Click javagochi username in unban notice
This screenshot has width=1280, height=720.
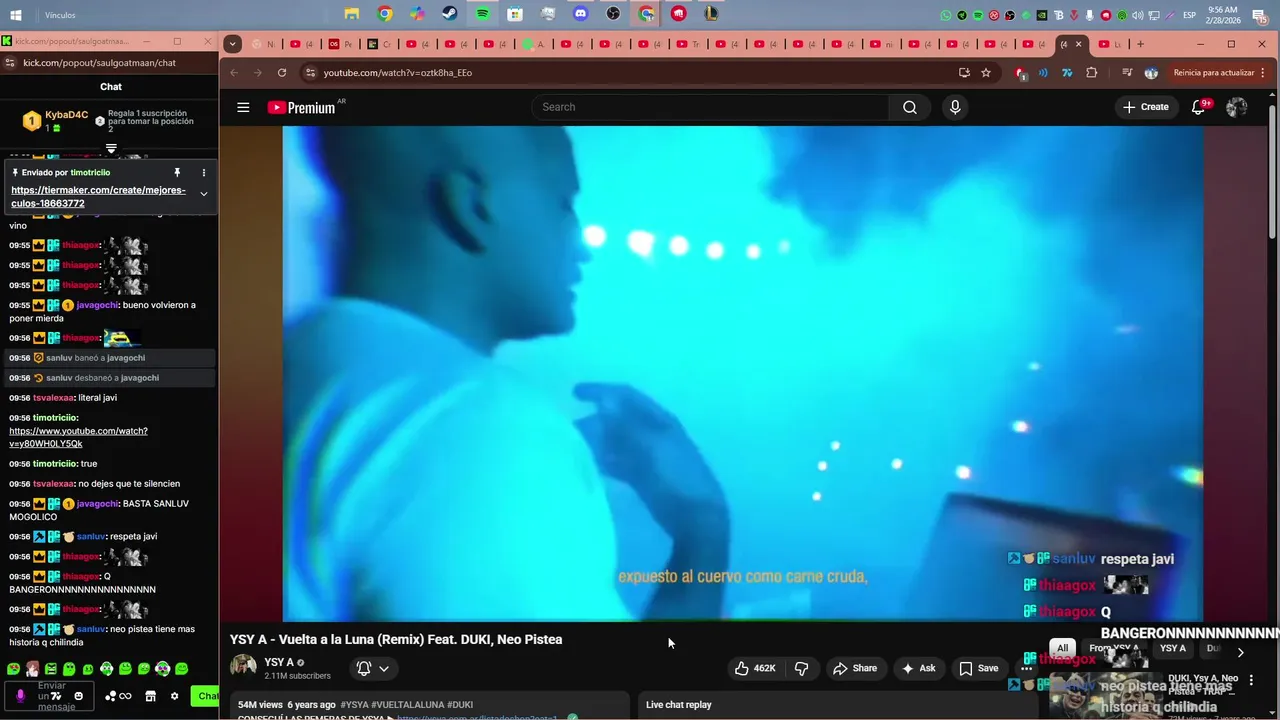(x=140, y=378)
